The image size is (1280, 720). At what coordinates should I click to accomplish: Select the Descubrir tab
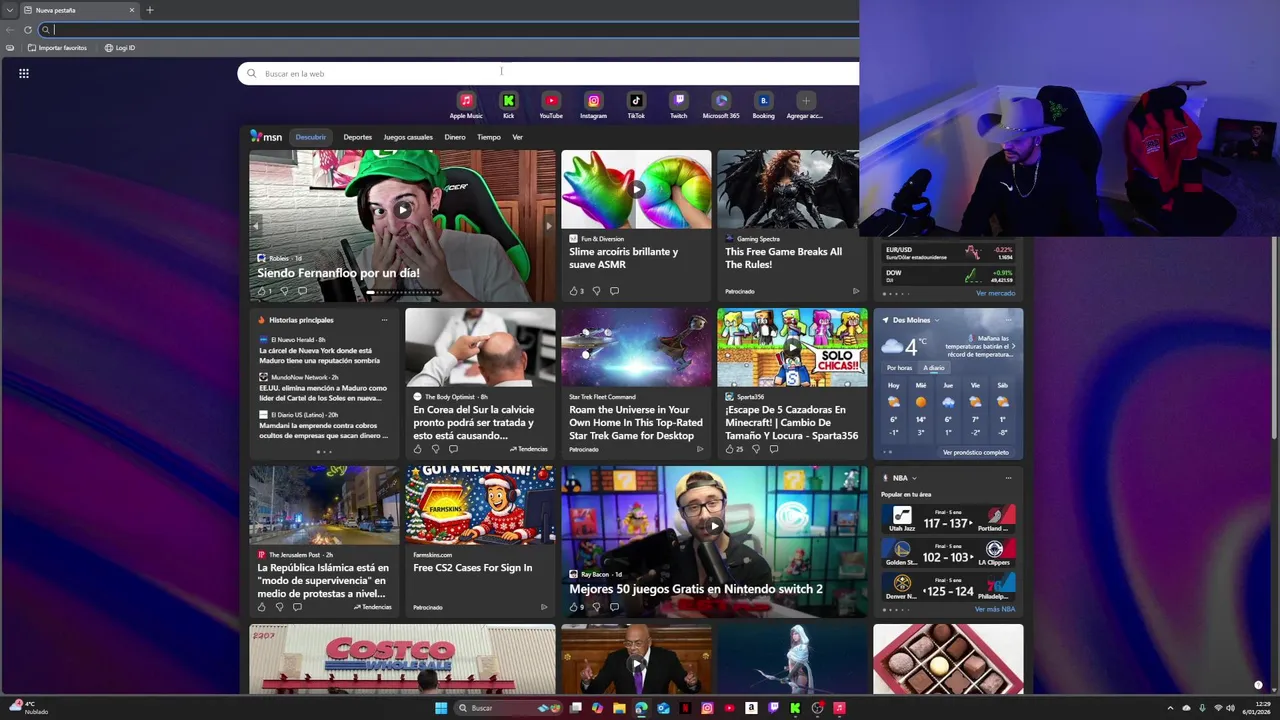point(310,137)
